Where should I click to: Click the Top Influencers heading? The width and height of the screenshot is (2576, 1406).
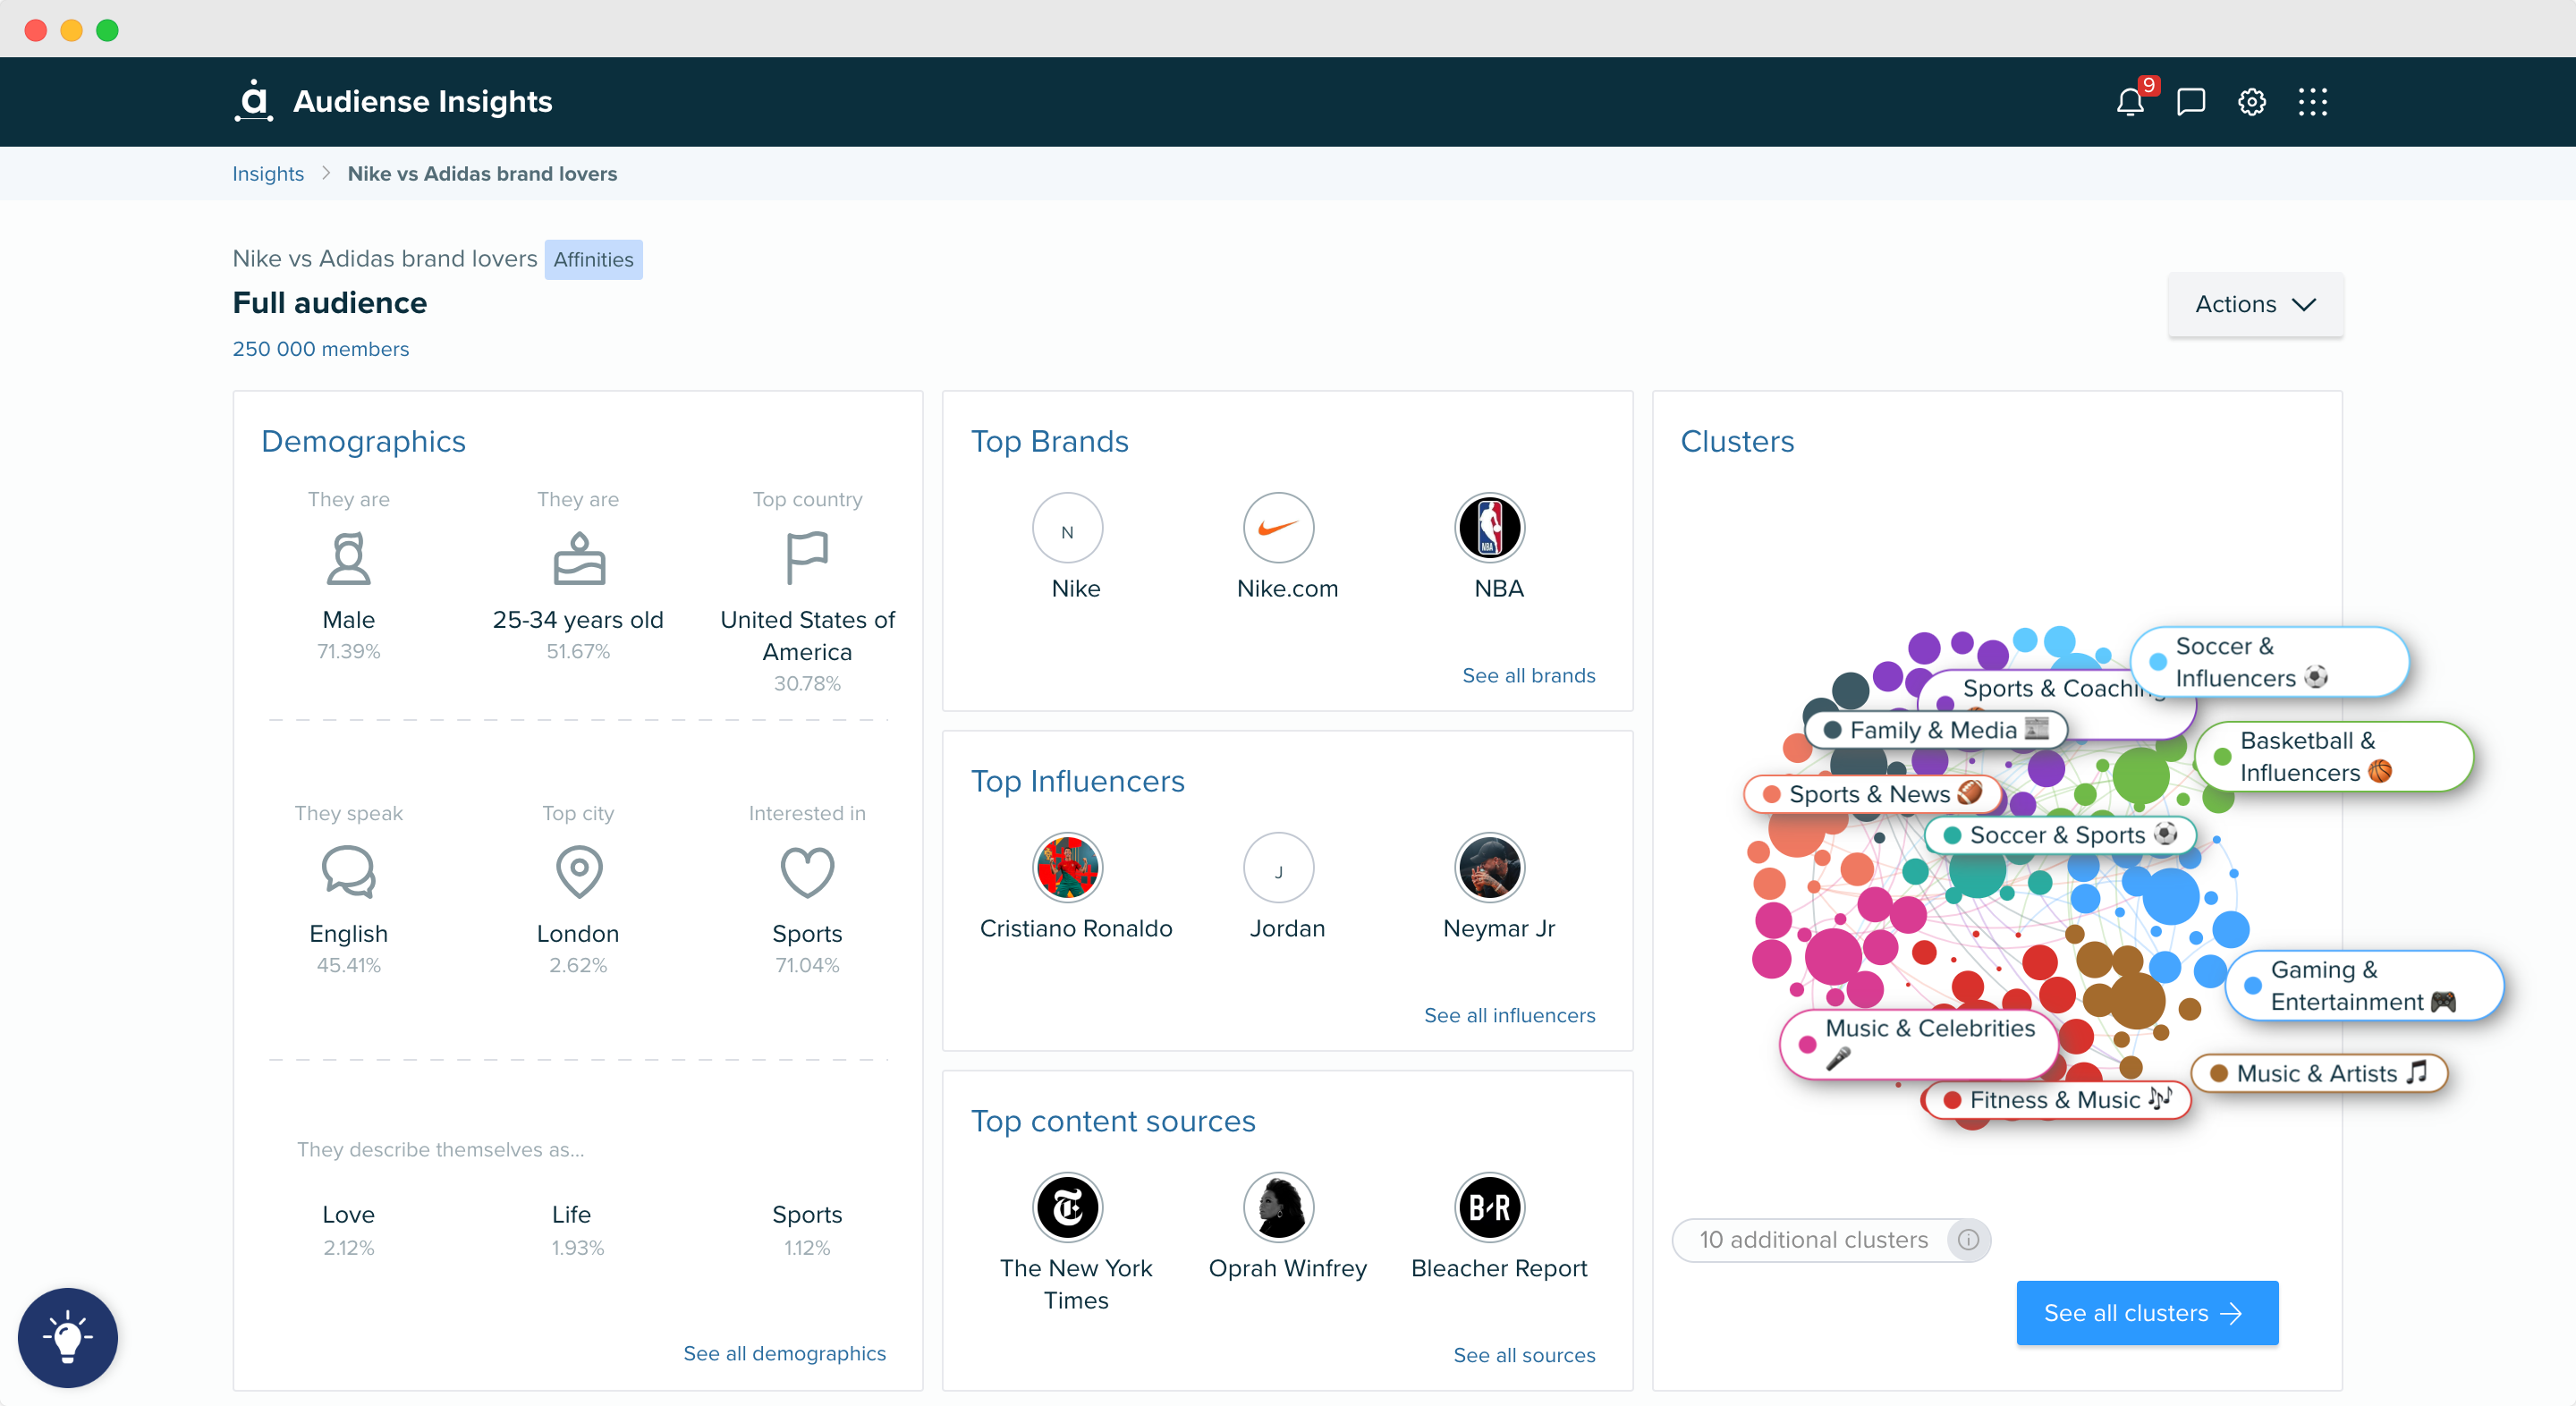point(1077,781)
